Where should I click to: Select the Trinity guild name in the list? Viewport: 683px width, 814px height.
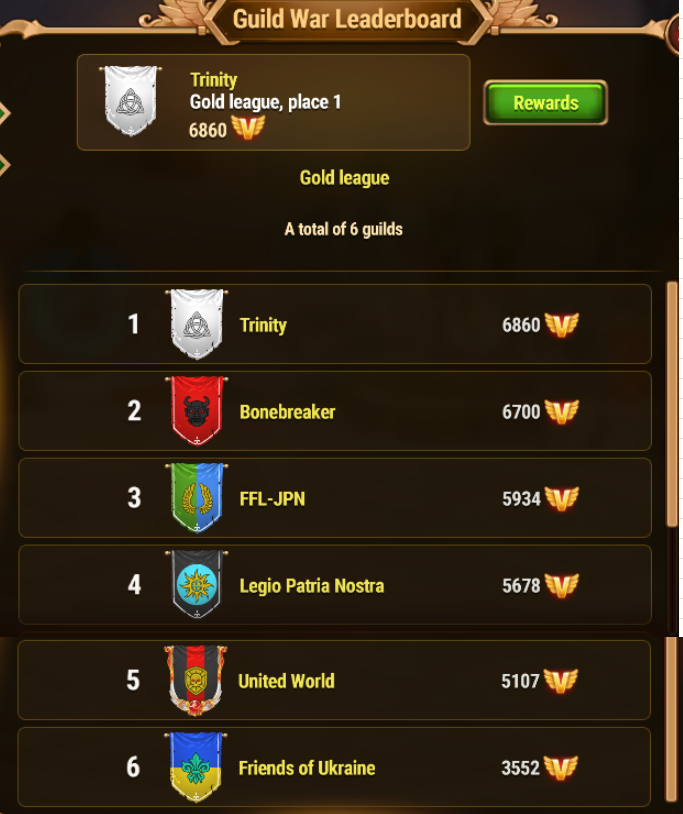pyautogui.click(x=263, y=325)
